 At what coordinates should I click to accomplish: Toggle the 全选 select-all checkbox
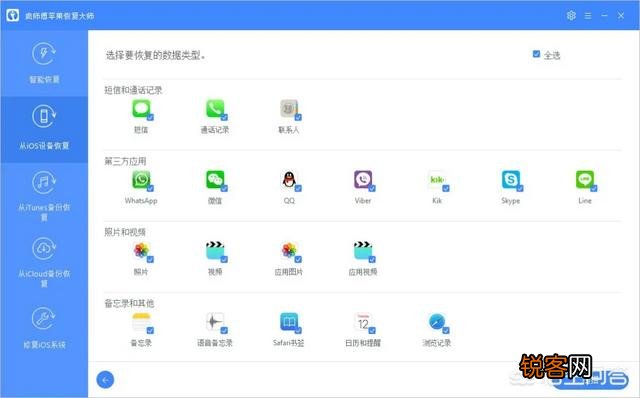click(x=536, y=54)
